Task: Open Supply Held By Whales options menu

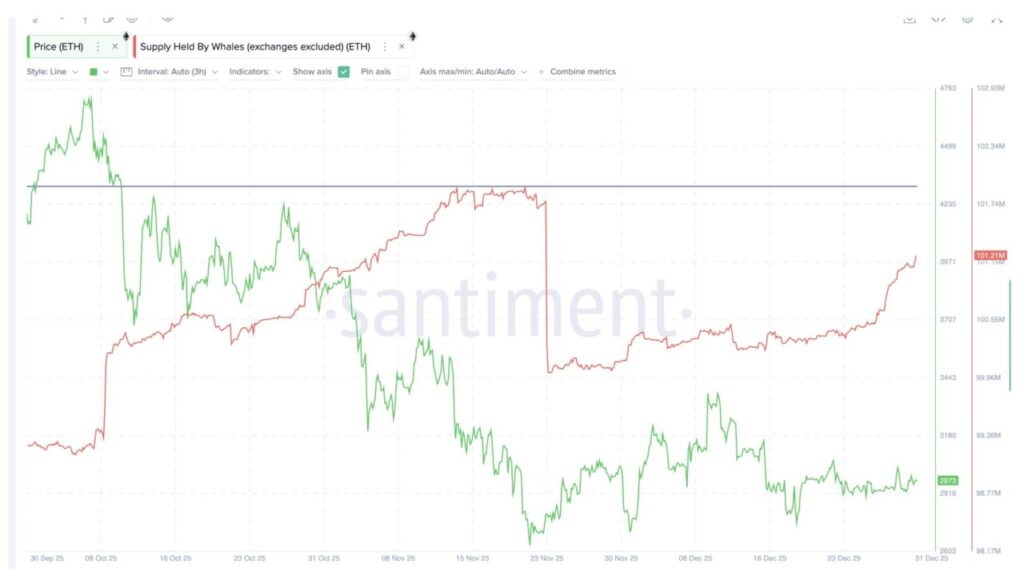Action: (x=385, y=47)
